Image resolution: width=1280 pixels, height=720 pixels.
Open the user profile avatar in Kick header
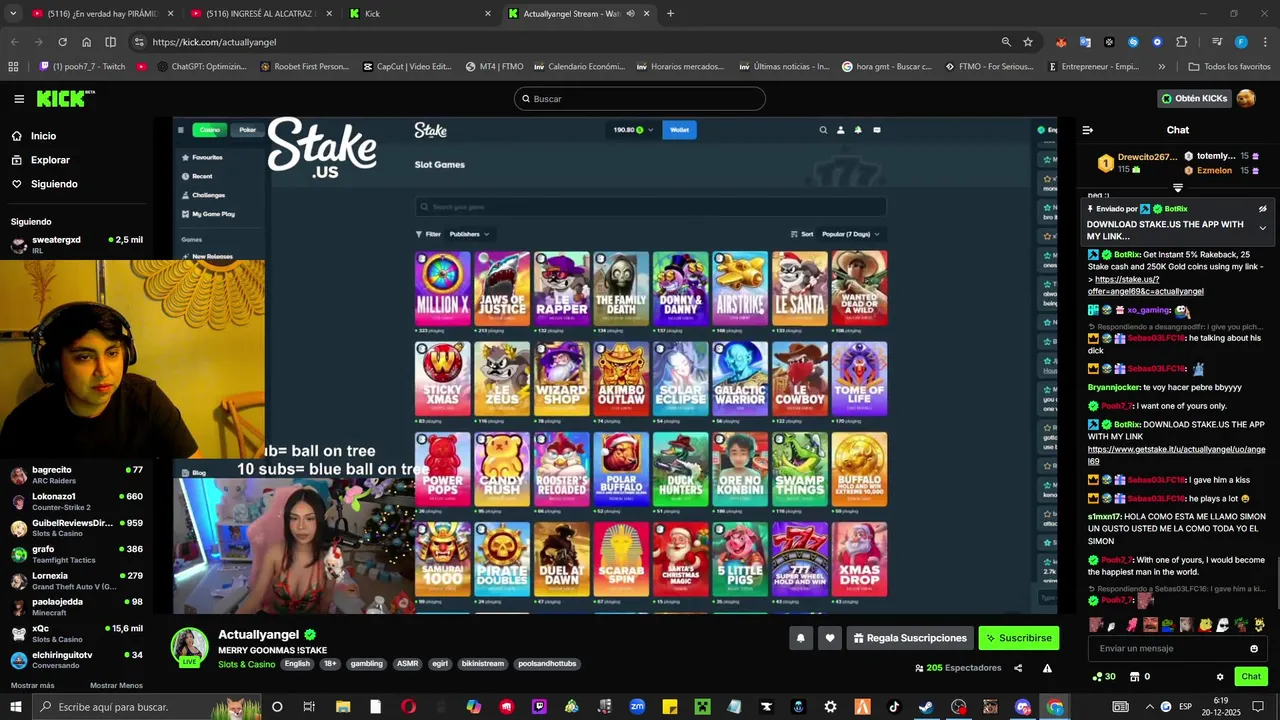(1246, 98)
